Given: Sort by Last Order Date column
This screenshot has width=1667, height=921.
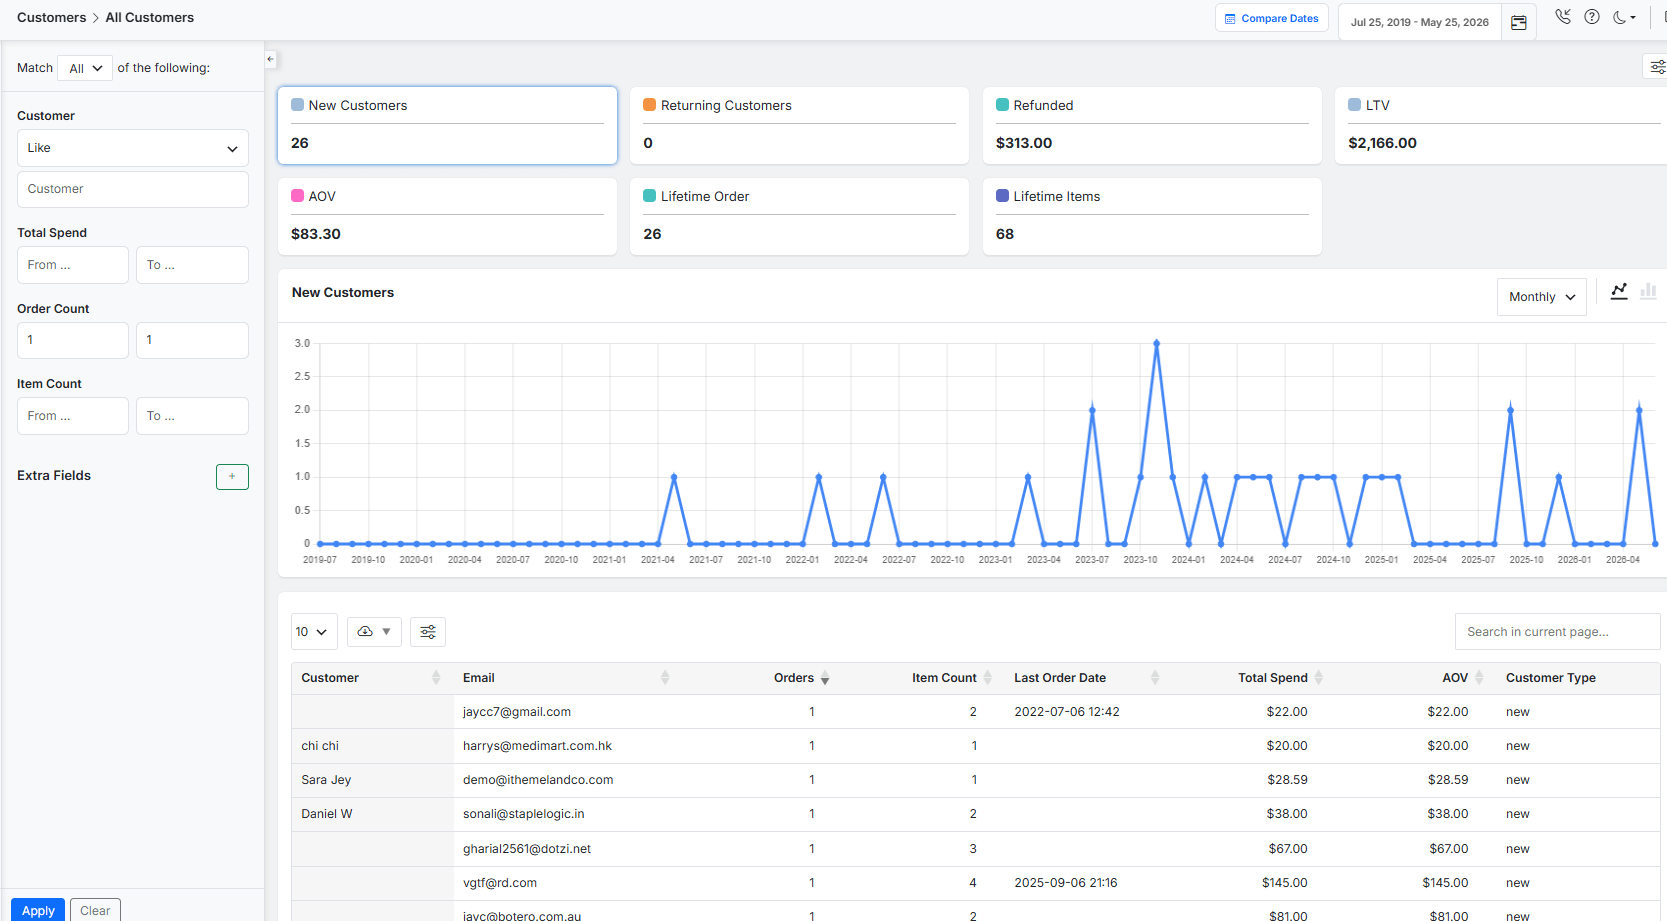Looking at the screenshot, I should tap(1155, 678).
